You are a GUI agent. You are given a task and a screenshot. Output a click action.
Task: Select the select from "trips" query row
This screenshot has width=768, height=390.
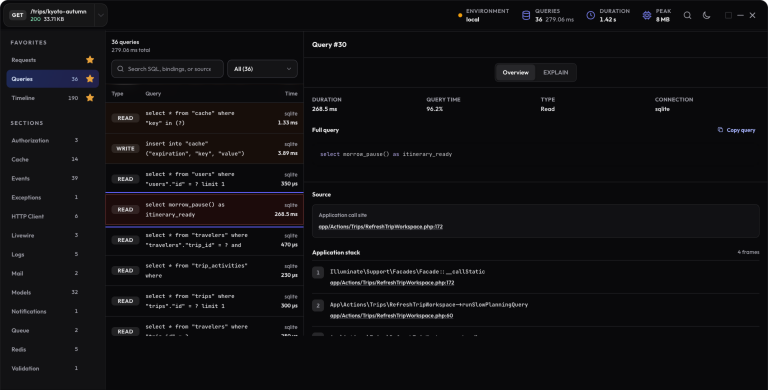[205, 301]
